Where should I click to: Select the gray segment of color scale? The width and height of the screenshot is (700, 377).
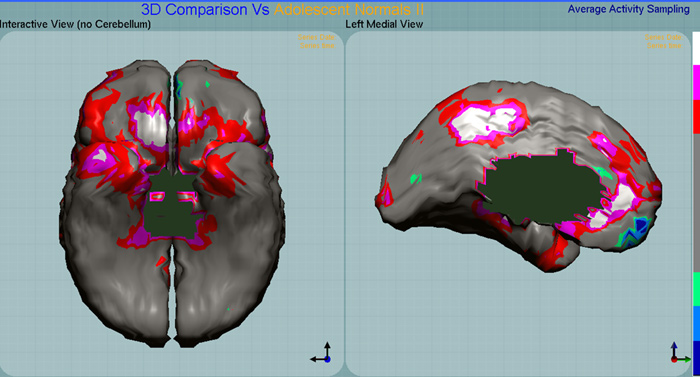coord(696,203)
